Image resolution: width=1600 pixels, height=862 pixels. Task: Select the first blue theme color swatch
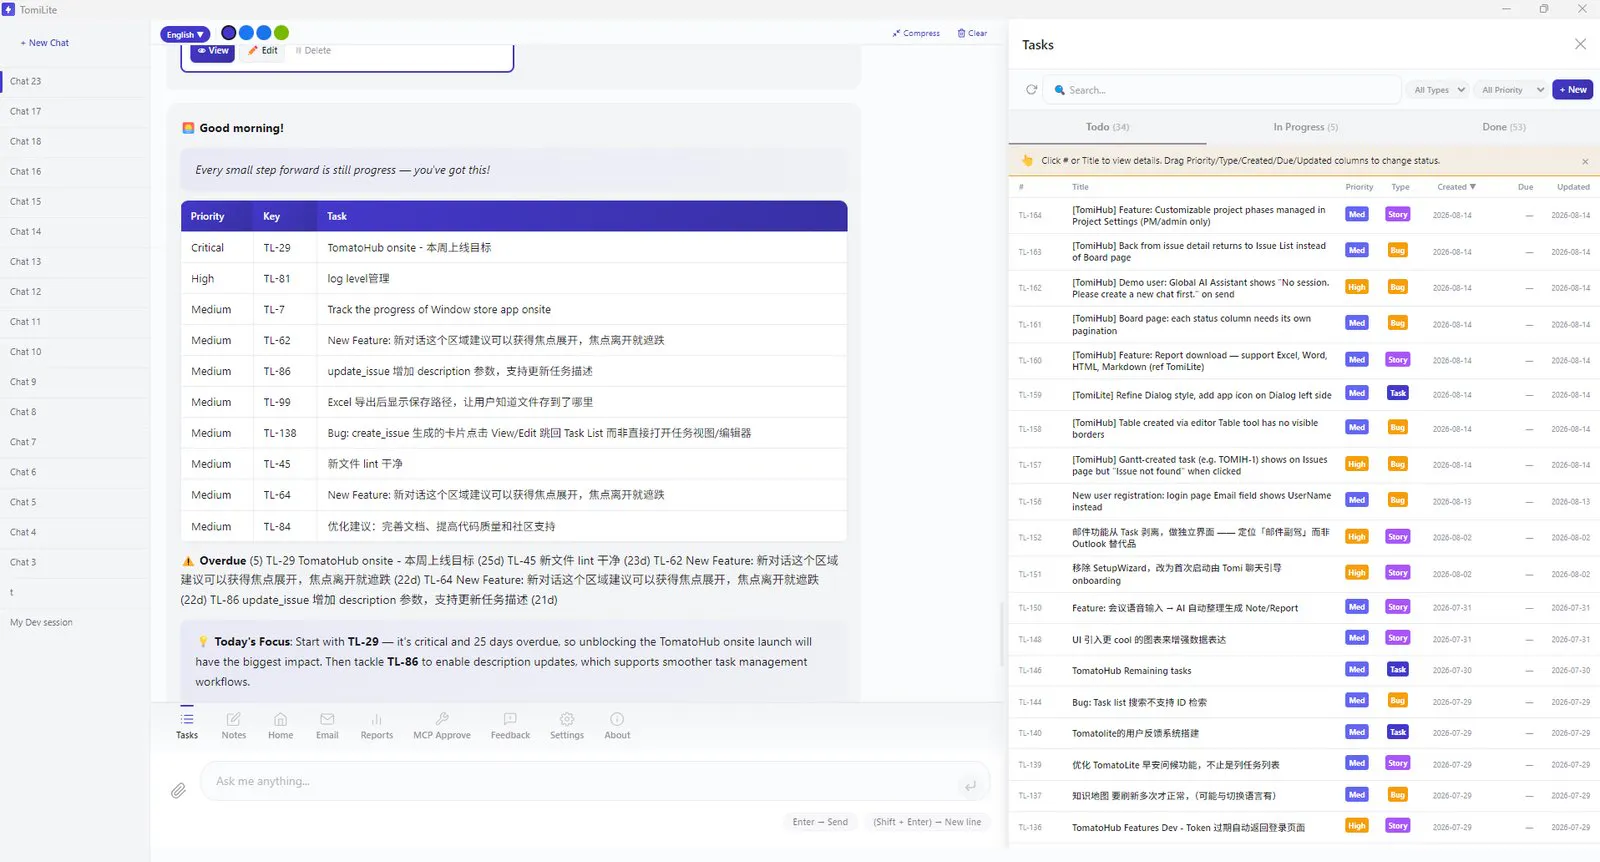point(246,33)
